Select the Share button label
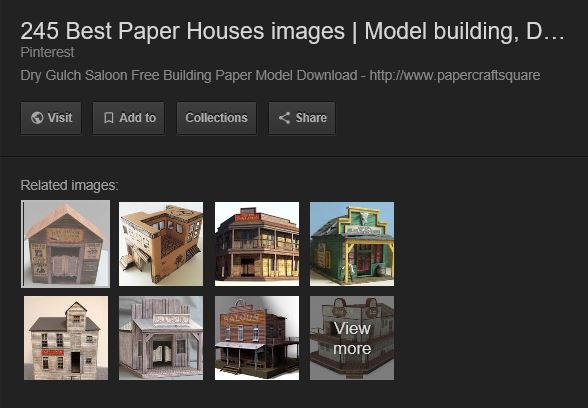588x408 pixels. (x=311, y=118)
